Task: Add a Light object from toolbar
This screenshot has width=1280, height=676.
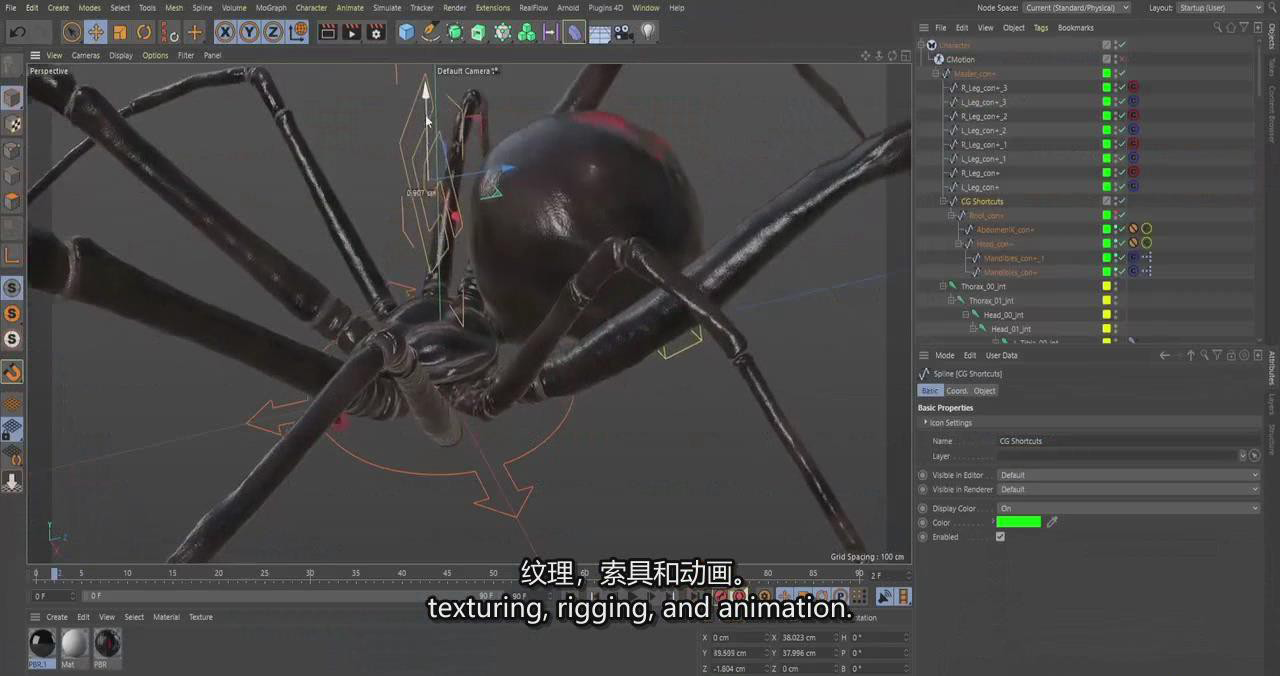Action: click(648, 32)
